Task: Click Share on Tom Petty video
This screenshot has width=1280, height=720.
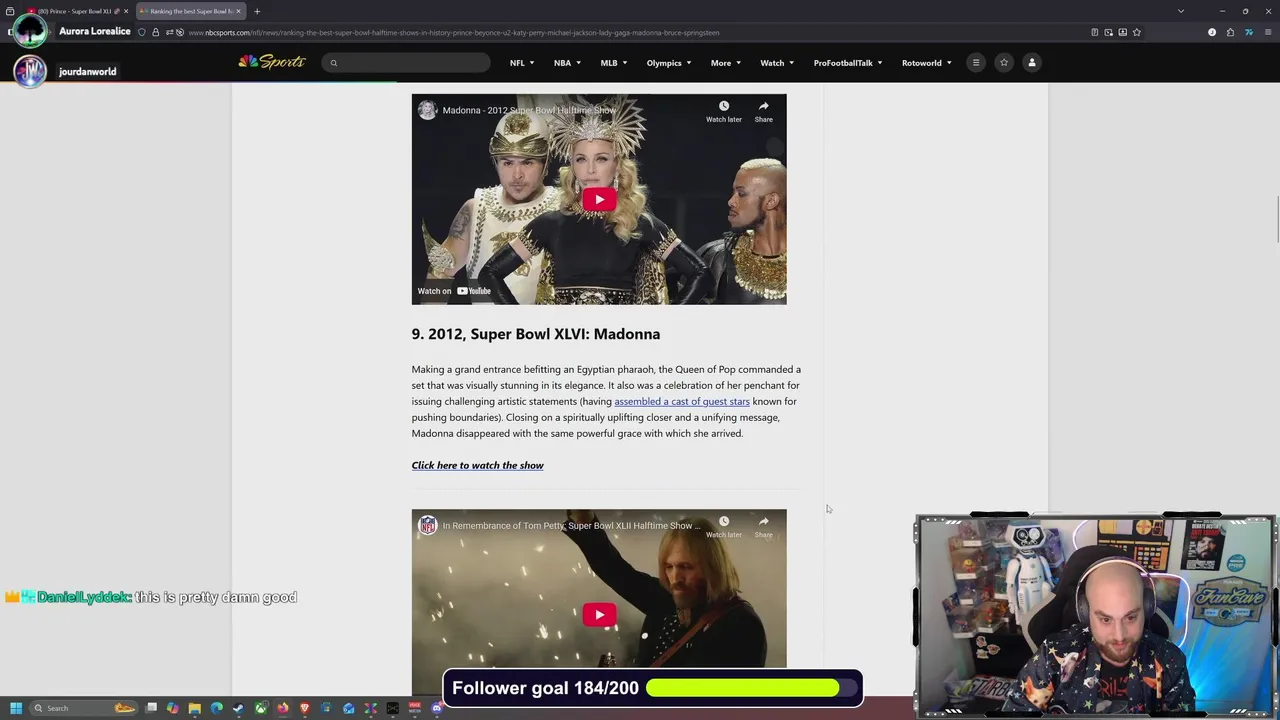Action: pyautogui.click(x=763, y=526)
